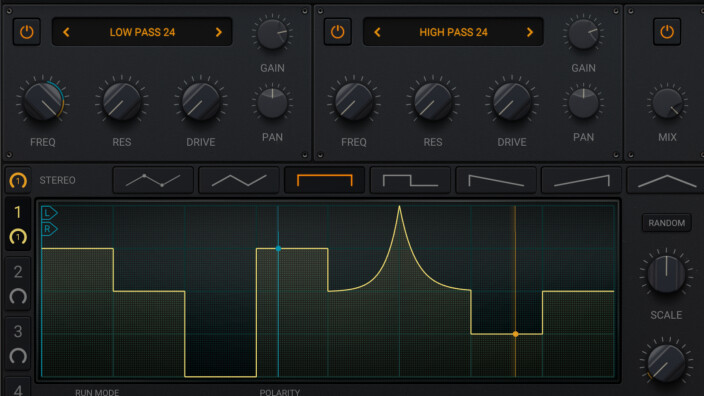Toggle the loop icon under slot 2
This screenshot has height=396, width=704.
coord(18,296)
